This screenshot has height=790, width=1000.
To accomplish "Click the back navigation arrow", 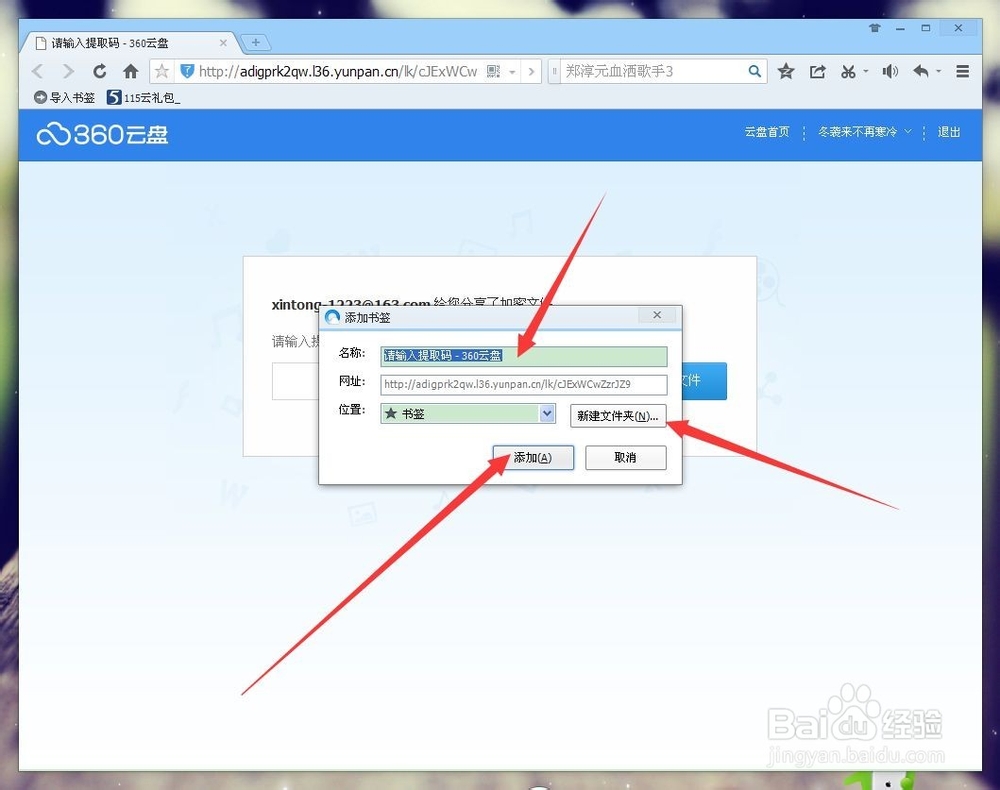I will click(x=37, y=71).
